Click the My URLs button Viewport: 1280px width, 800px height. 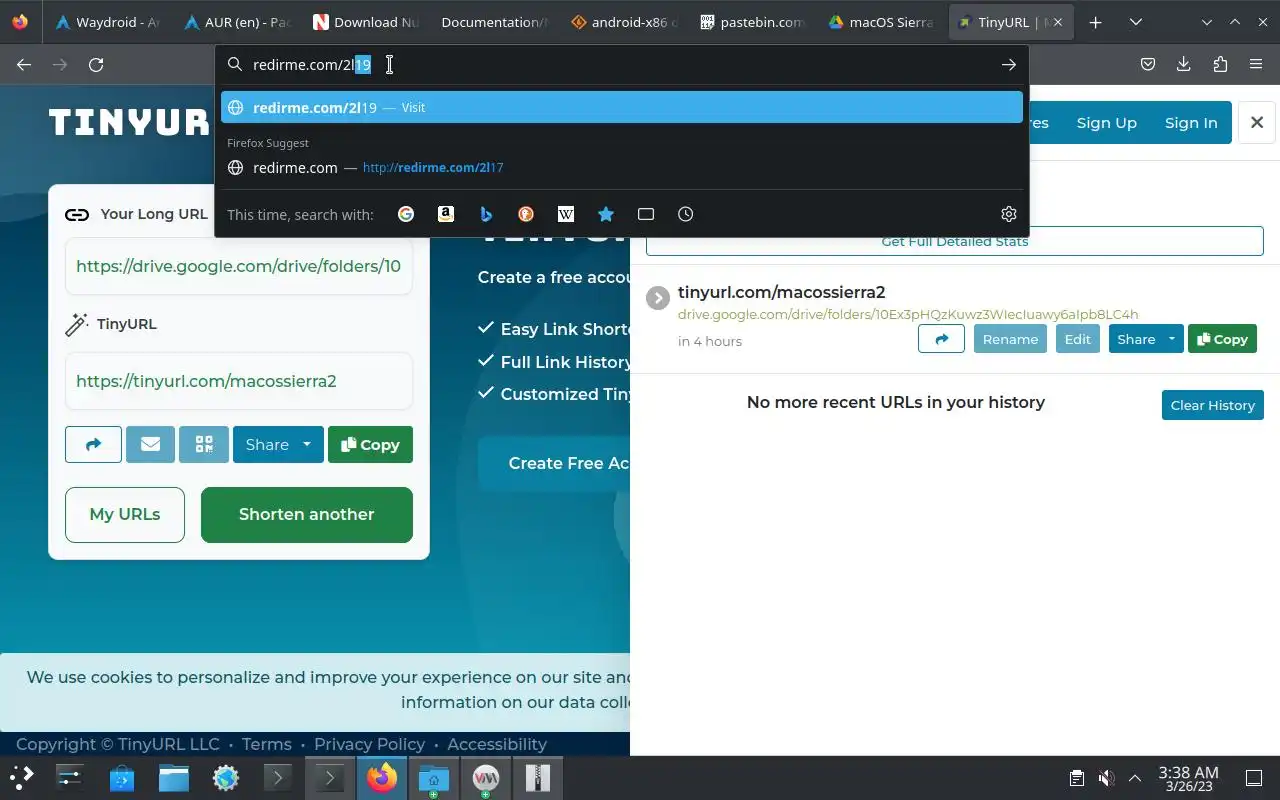(x=125, y=514)
